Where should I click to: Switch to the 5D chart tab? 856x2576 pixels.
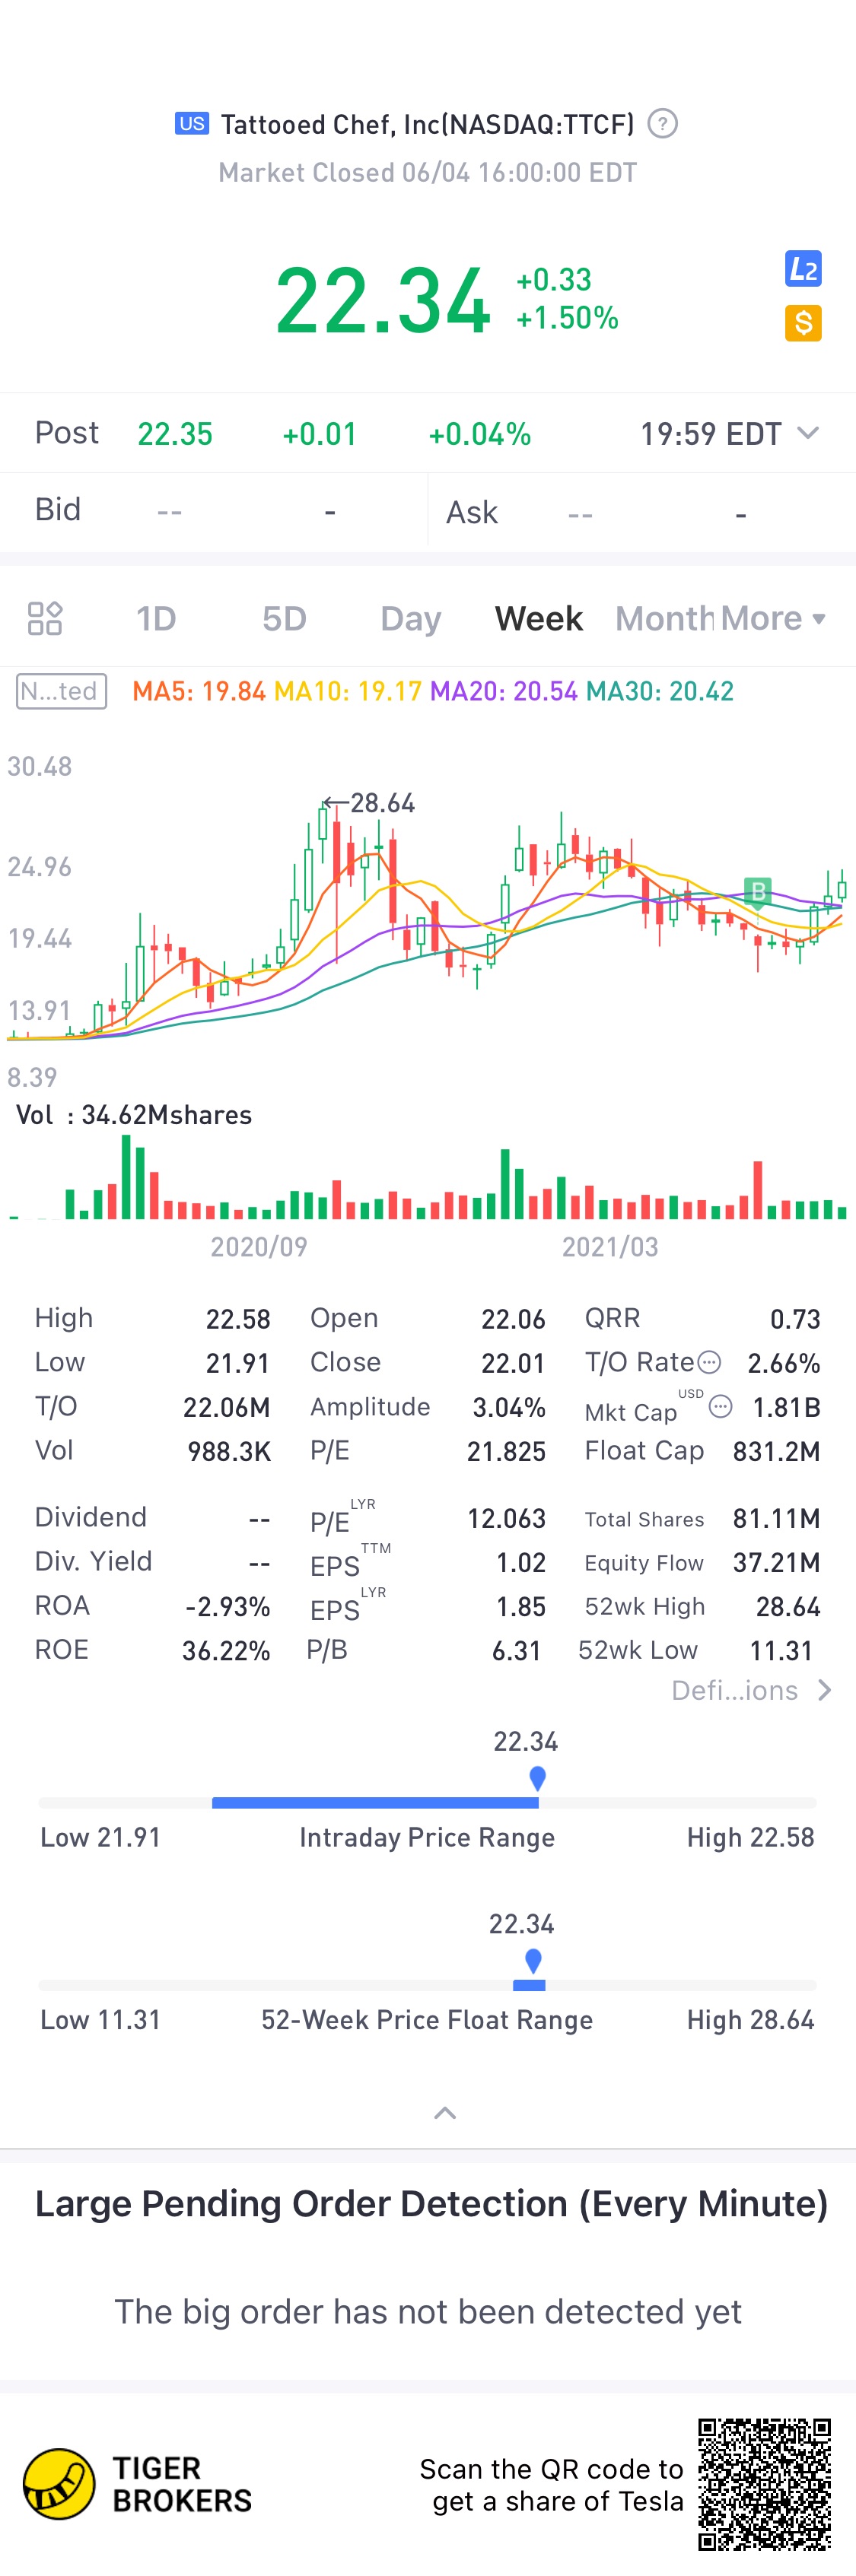284,618
